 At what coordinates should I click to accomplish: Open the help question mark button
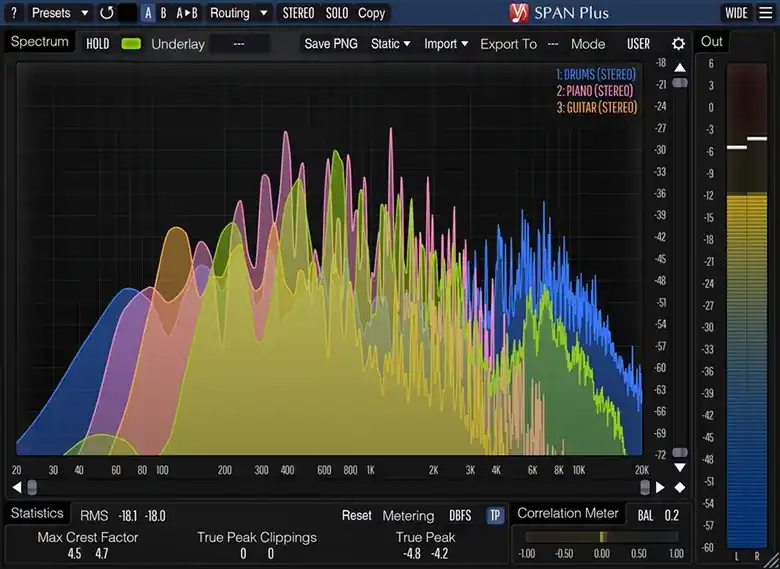tap(14, 13)
